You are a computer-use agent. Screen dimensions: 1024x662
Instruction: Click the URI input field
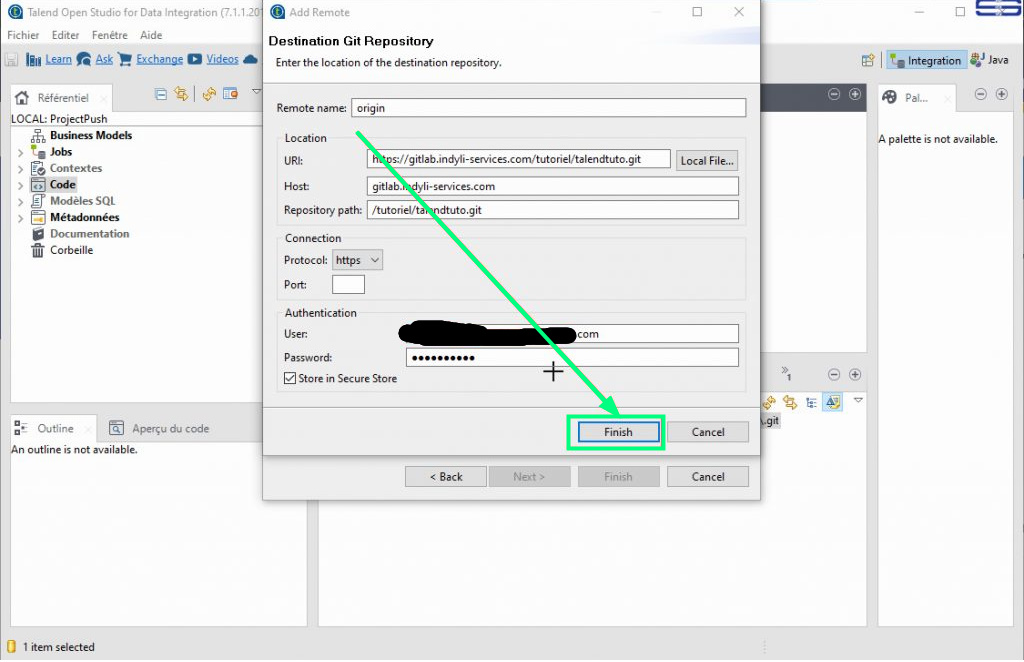pyautogui.click(x=519, y=159)
